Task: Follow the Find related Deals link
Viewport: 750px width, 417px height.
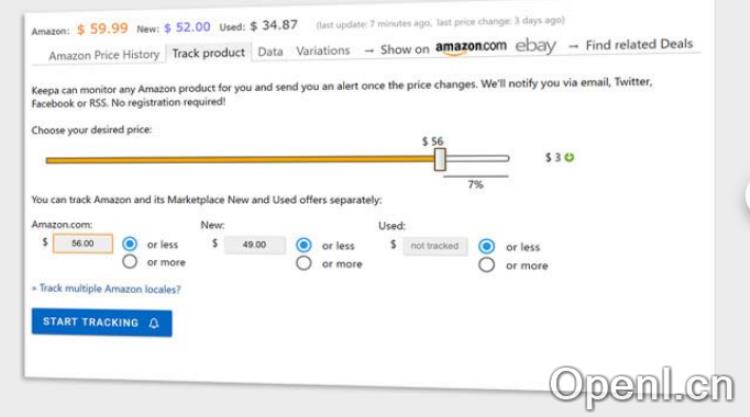Action: point(638,45)
